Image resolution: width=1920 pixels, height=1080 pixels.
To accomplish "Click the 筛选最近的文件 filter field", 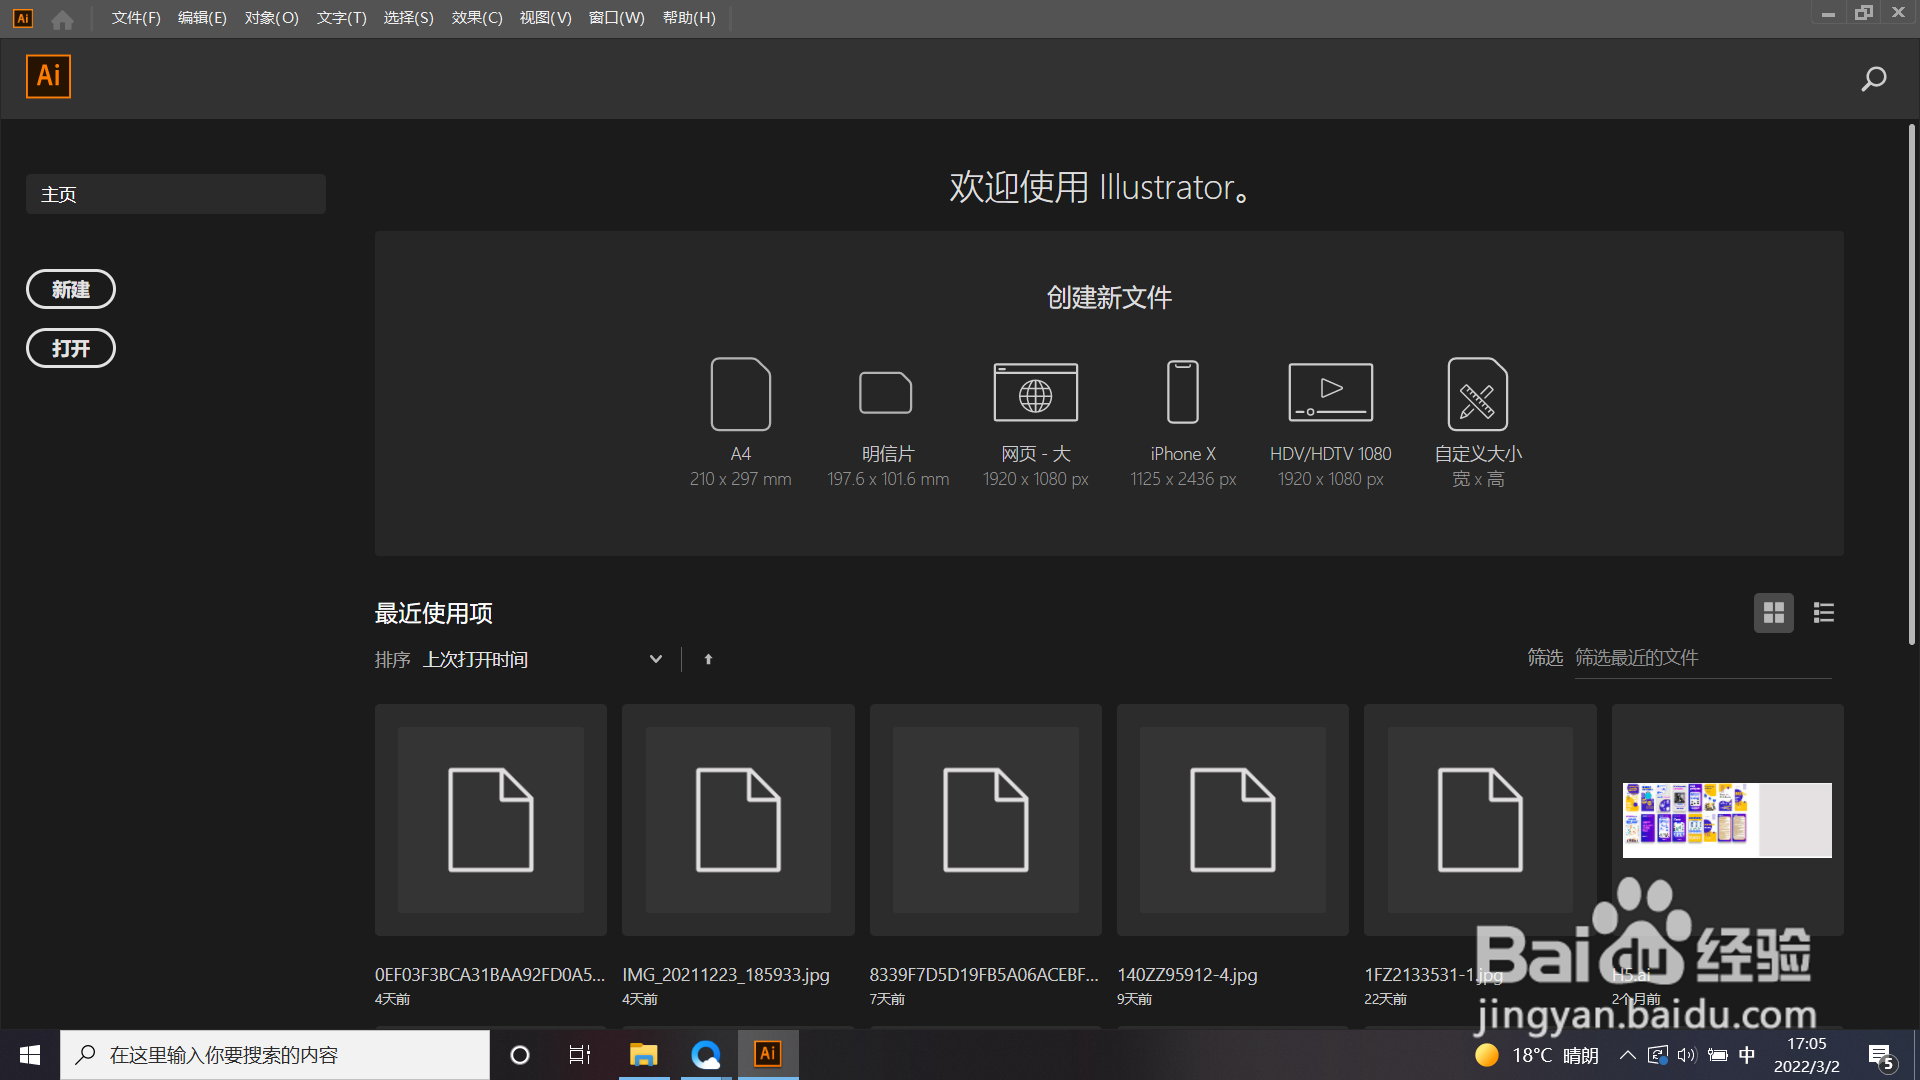I will coord(1703,658).
